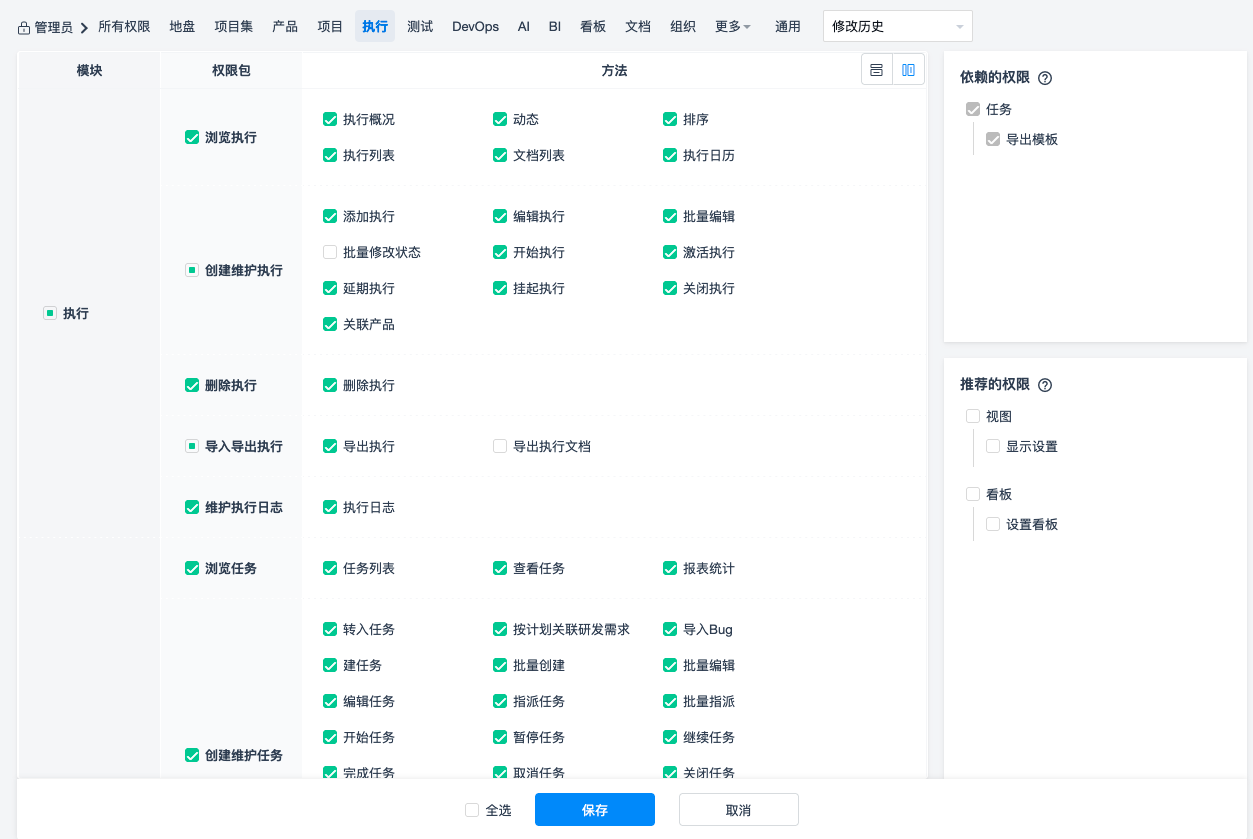Click the lock icon beside 管理员
Screen dimensions: 1253x839
tap(24, 27)
